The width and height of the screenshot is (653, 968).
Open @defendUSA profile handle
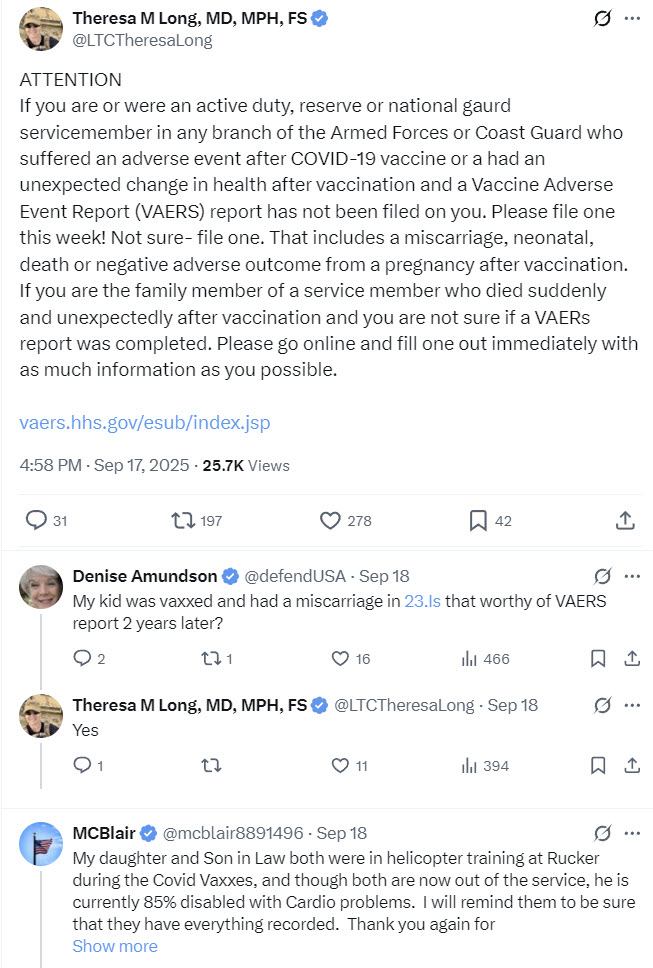(295, 576)
